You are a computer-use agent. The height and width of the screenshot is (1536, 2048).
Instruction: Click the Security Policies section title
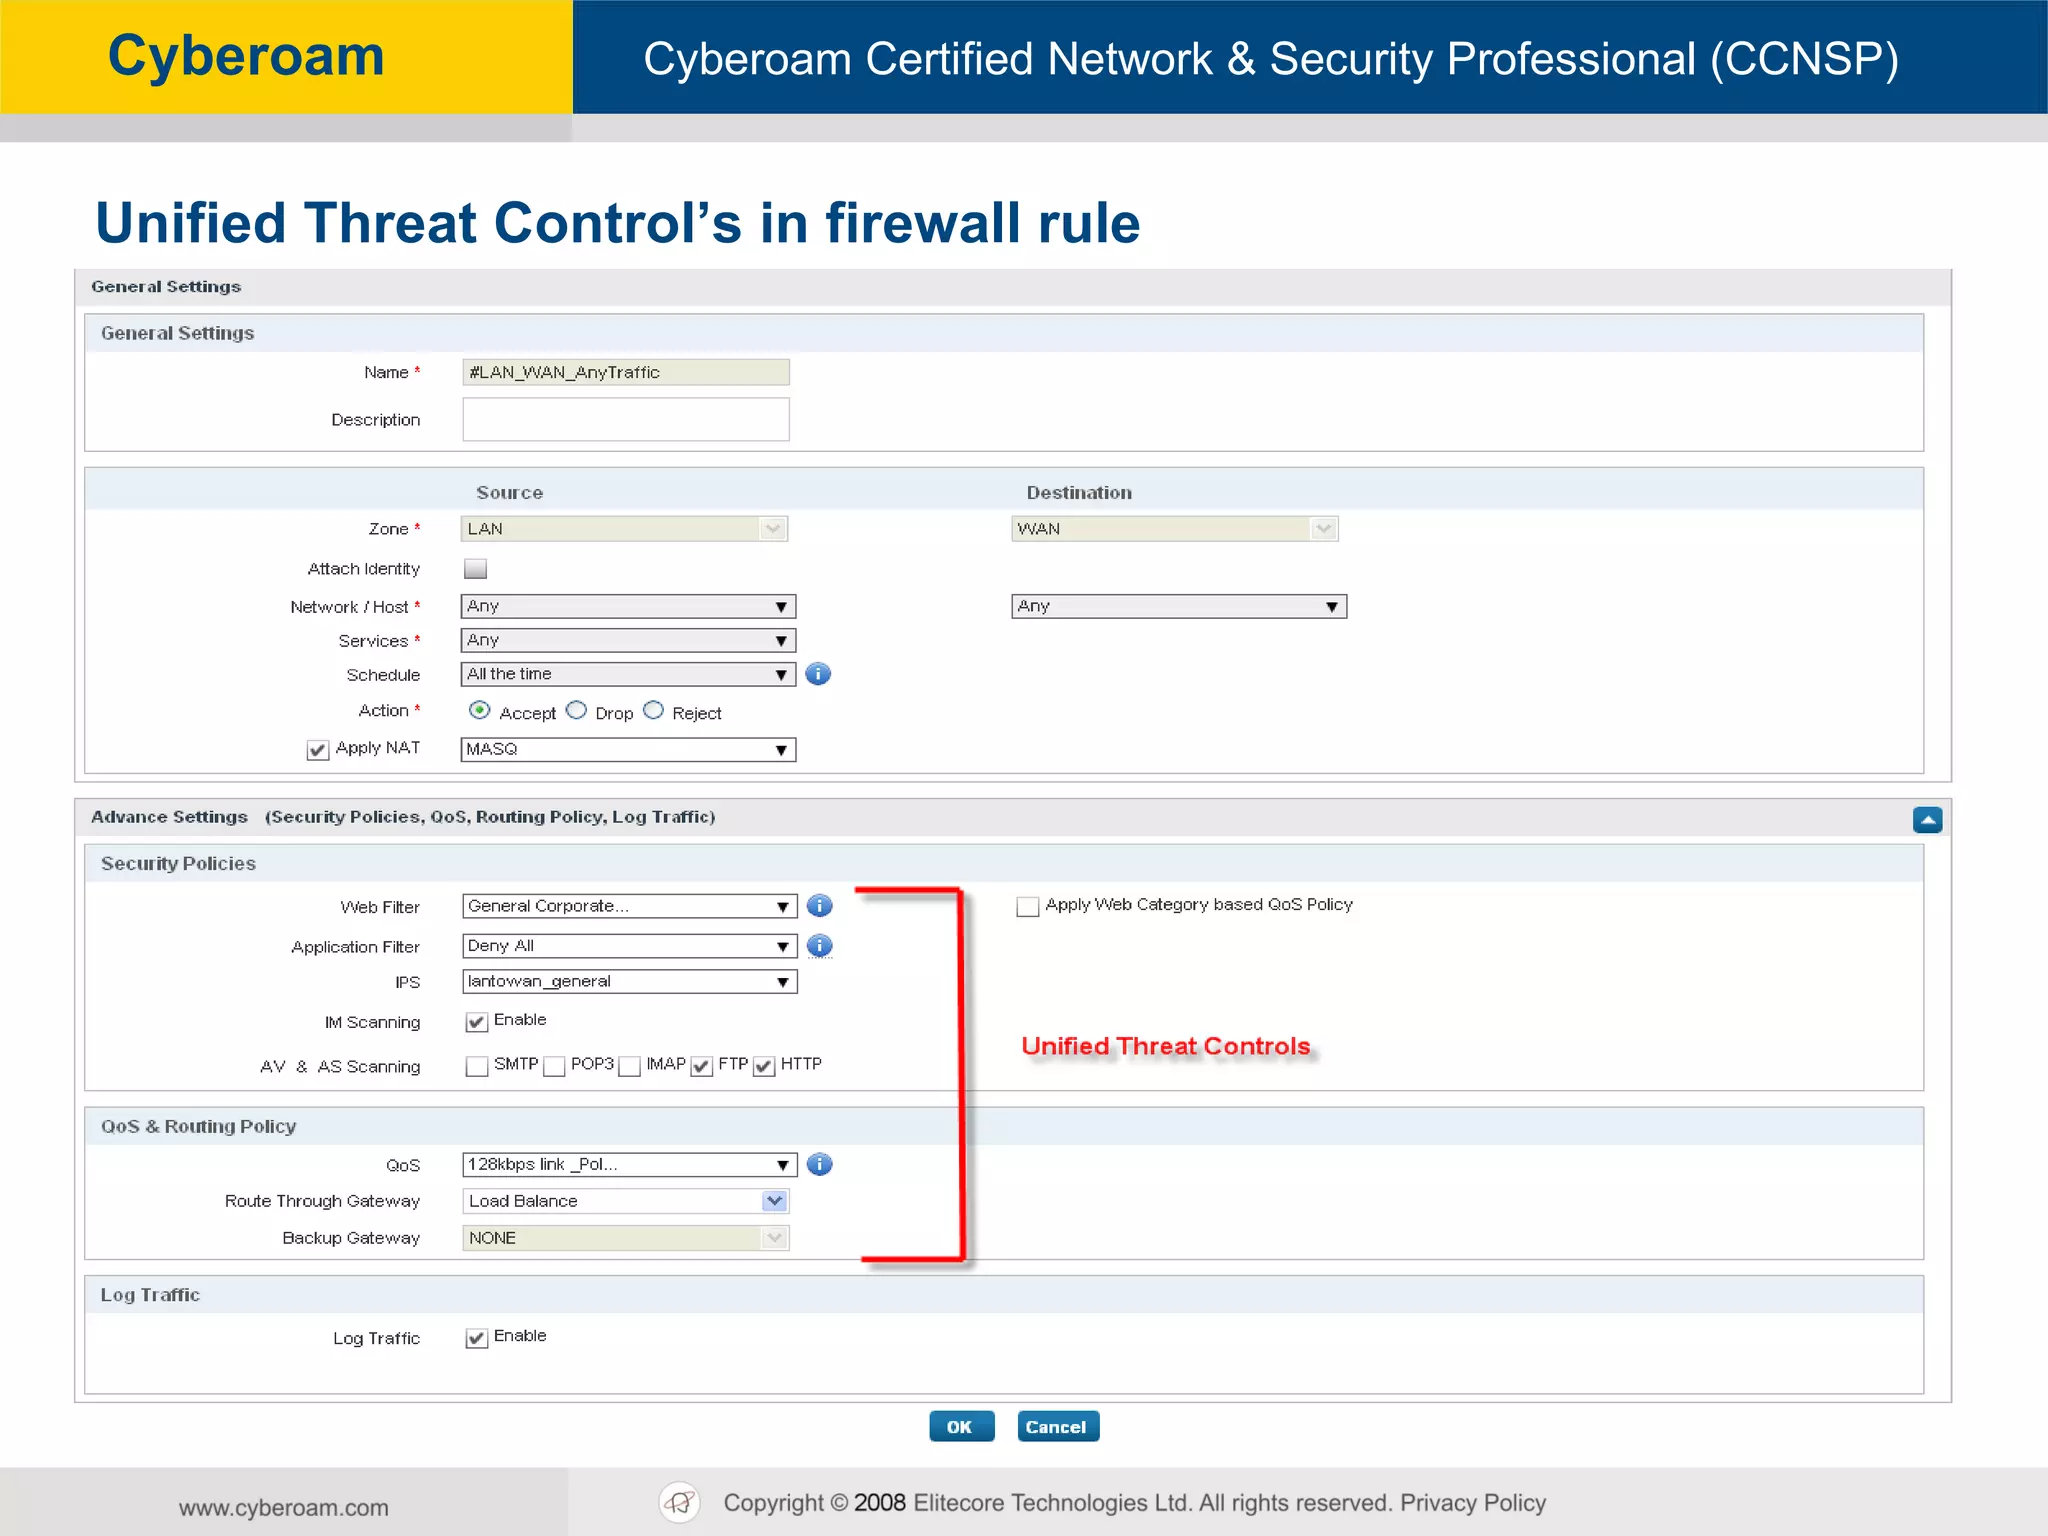coord(178,863)
